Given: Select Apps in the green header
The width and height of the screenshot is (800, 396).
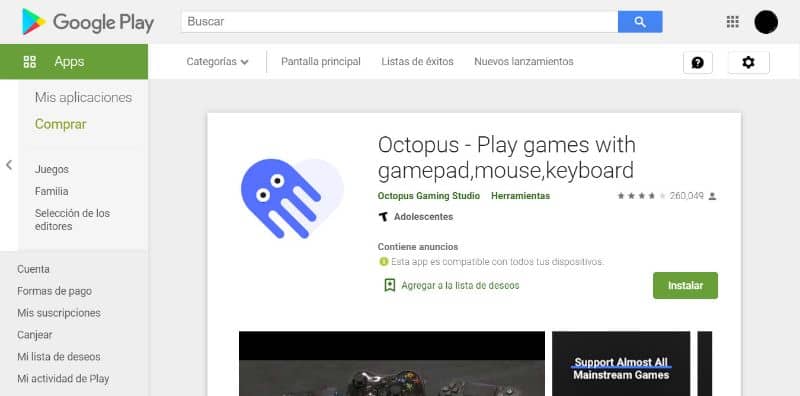Looking at the screenshot, I should click(69, 62).
